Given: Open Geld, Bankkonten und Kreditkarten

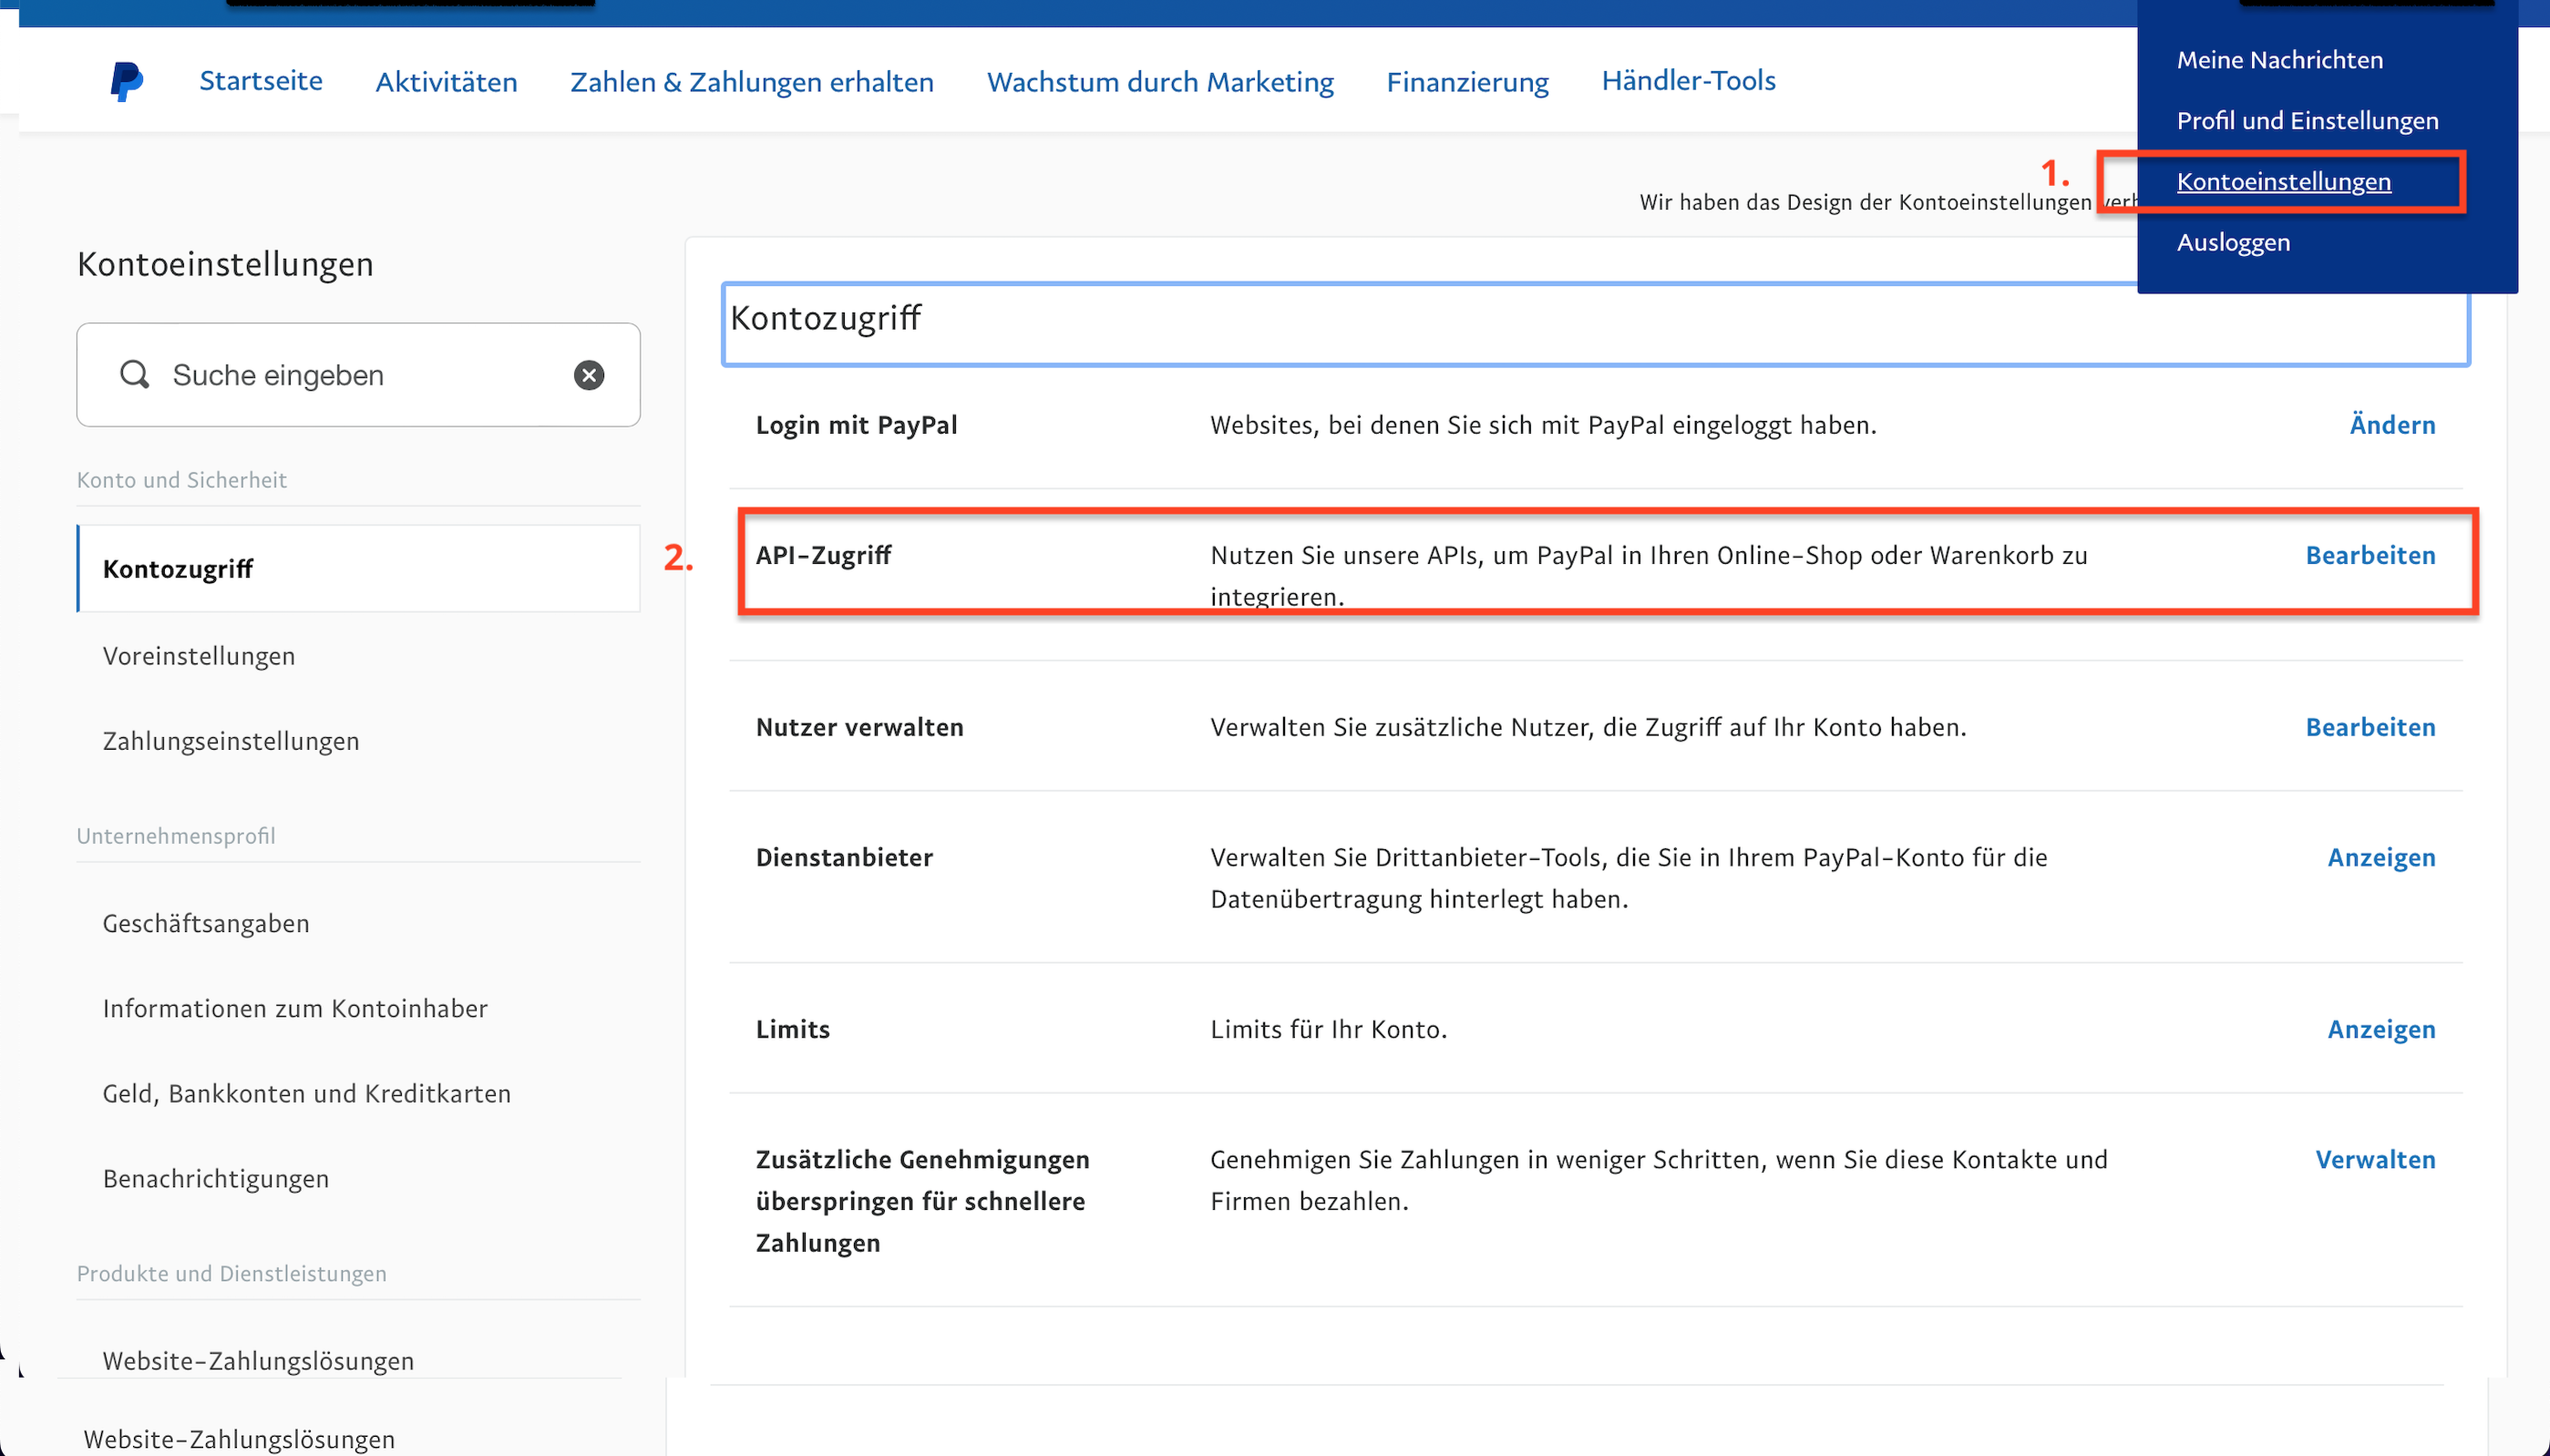Looking at the screenshot, I should coord(306,1094).
